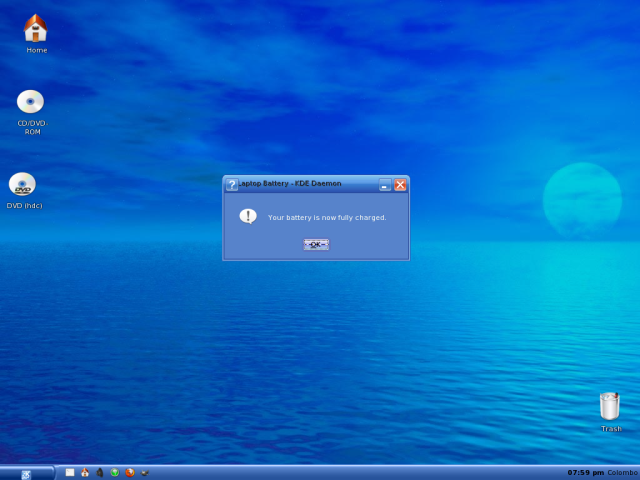The image size is (640, 480).
Task: Select the DVD (hdc) desktop icon
Action: (23, 191)
